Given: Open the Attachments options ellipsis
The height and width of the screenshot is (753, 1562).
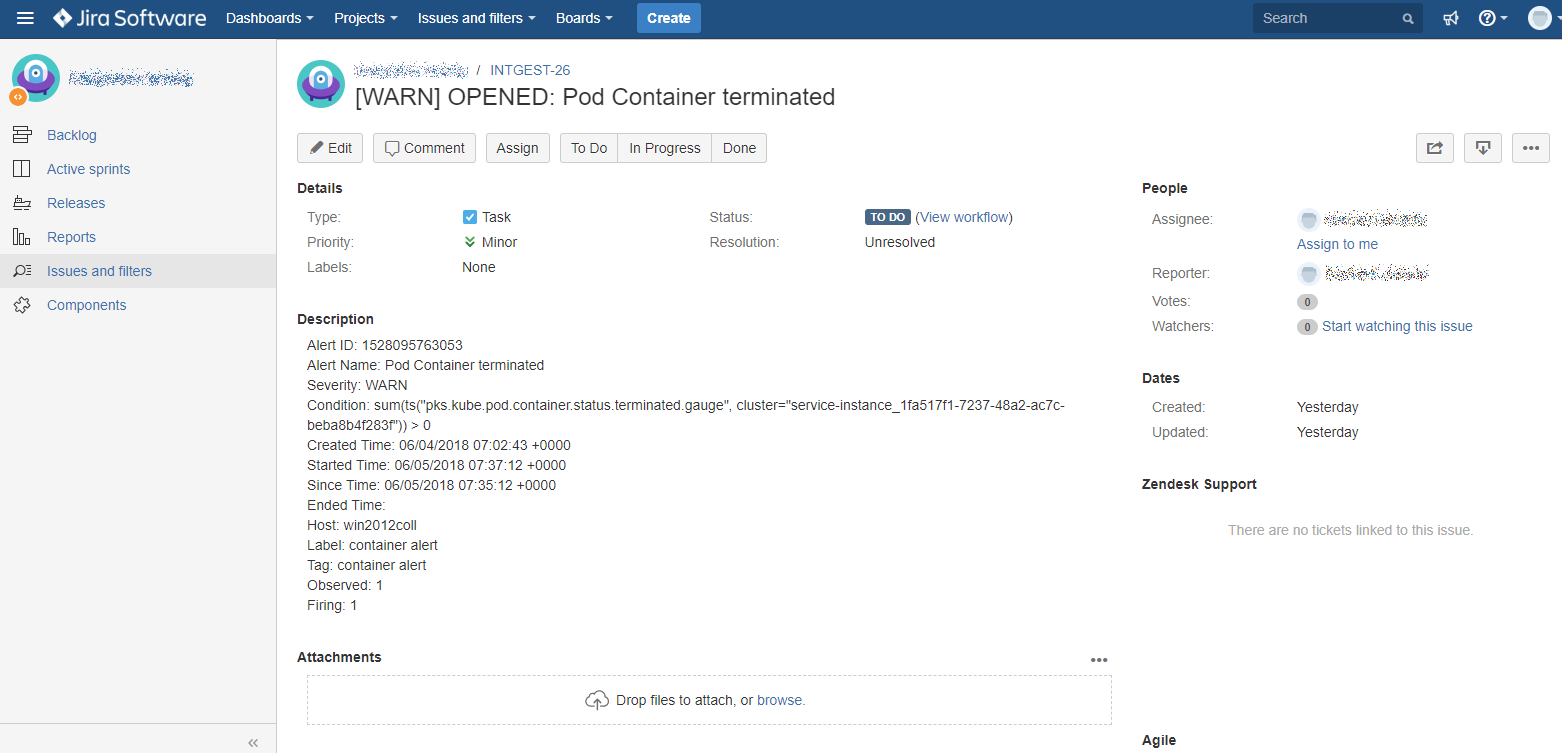Looking at the screenshot, I should pos(1099,660).
